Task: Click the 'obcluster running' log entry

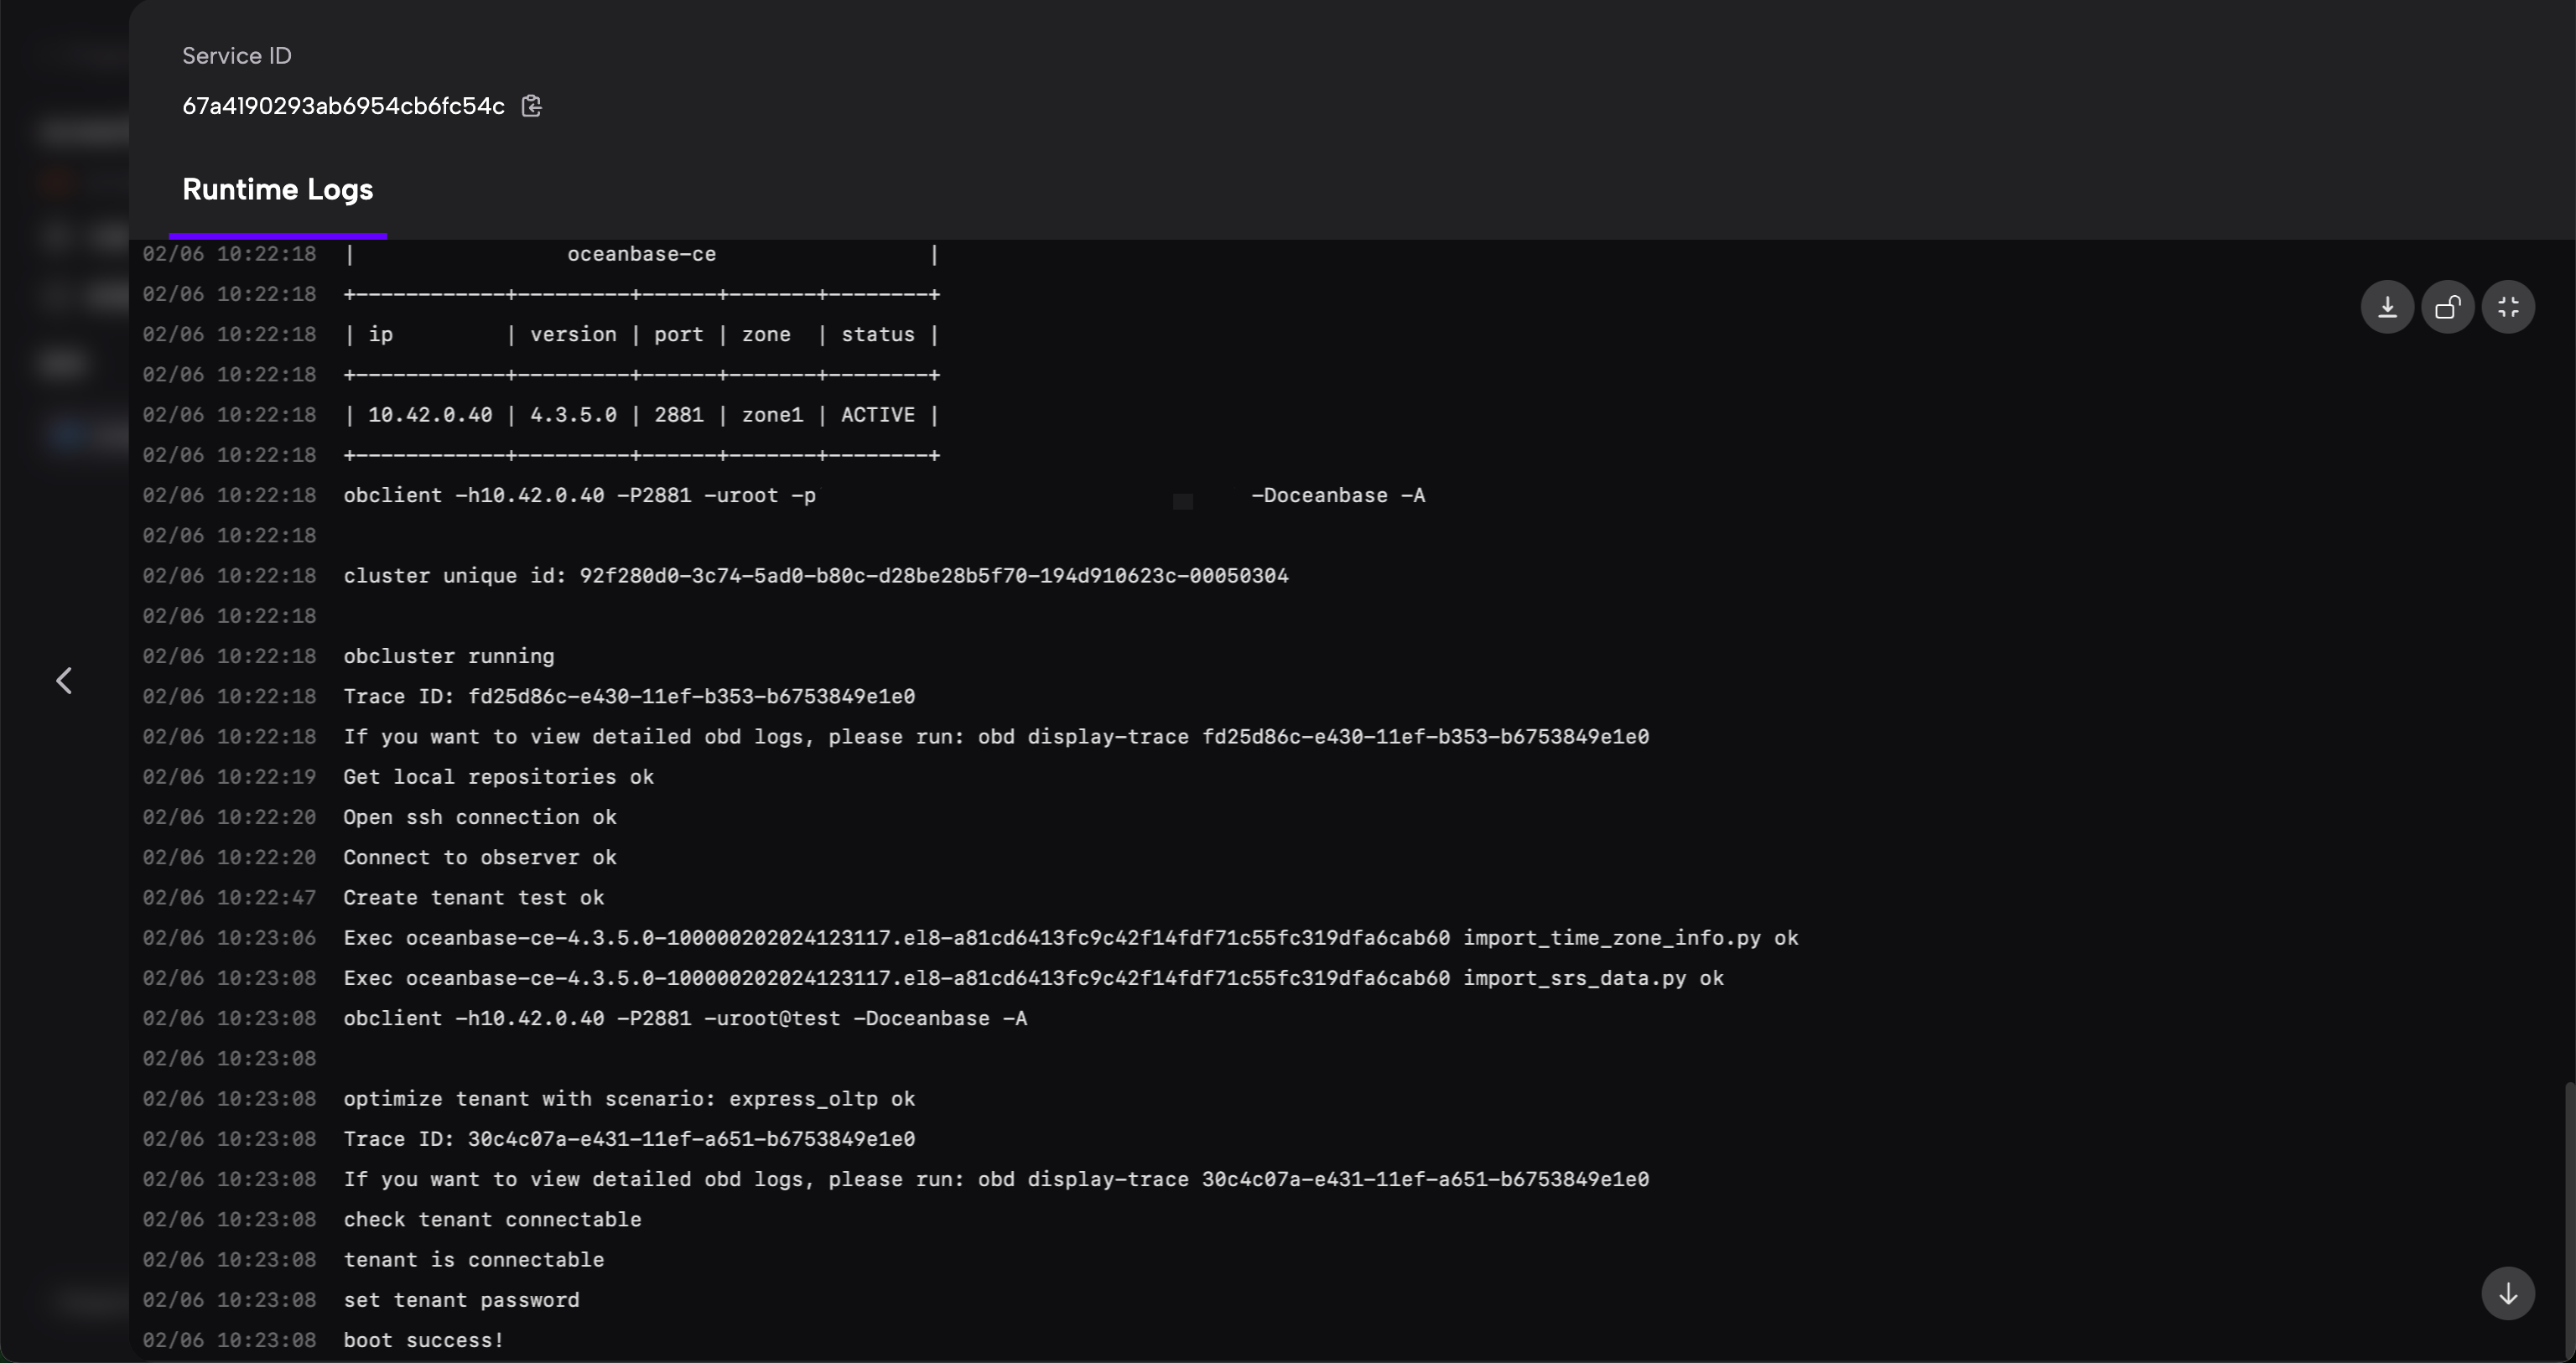Action: click(448, 656)
